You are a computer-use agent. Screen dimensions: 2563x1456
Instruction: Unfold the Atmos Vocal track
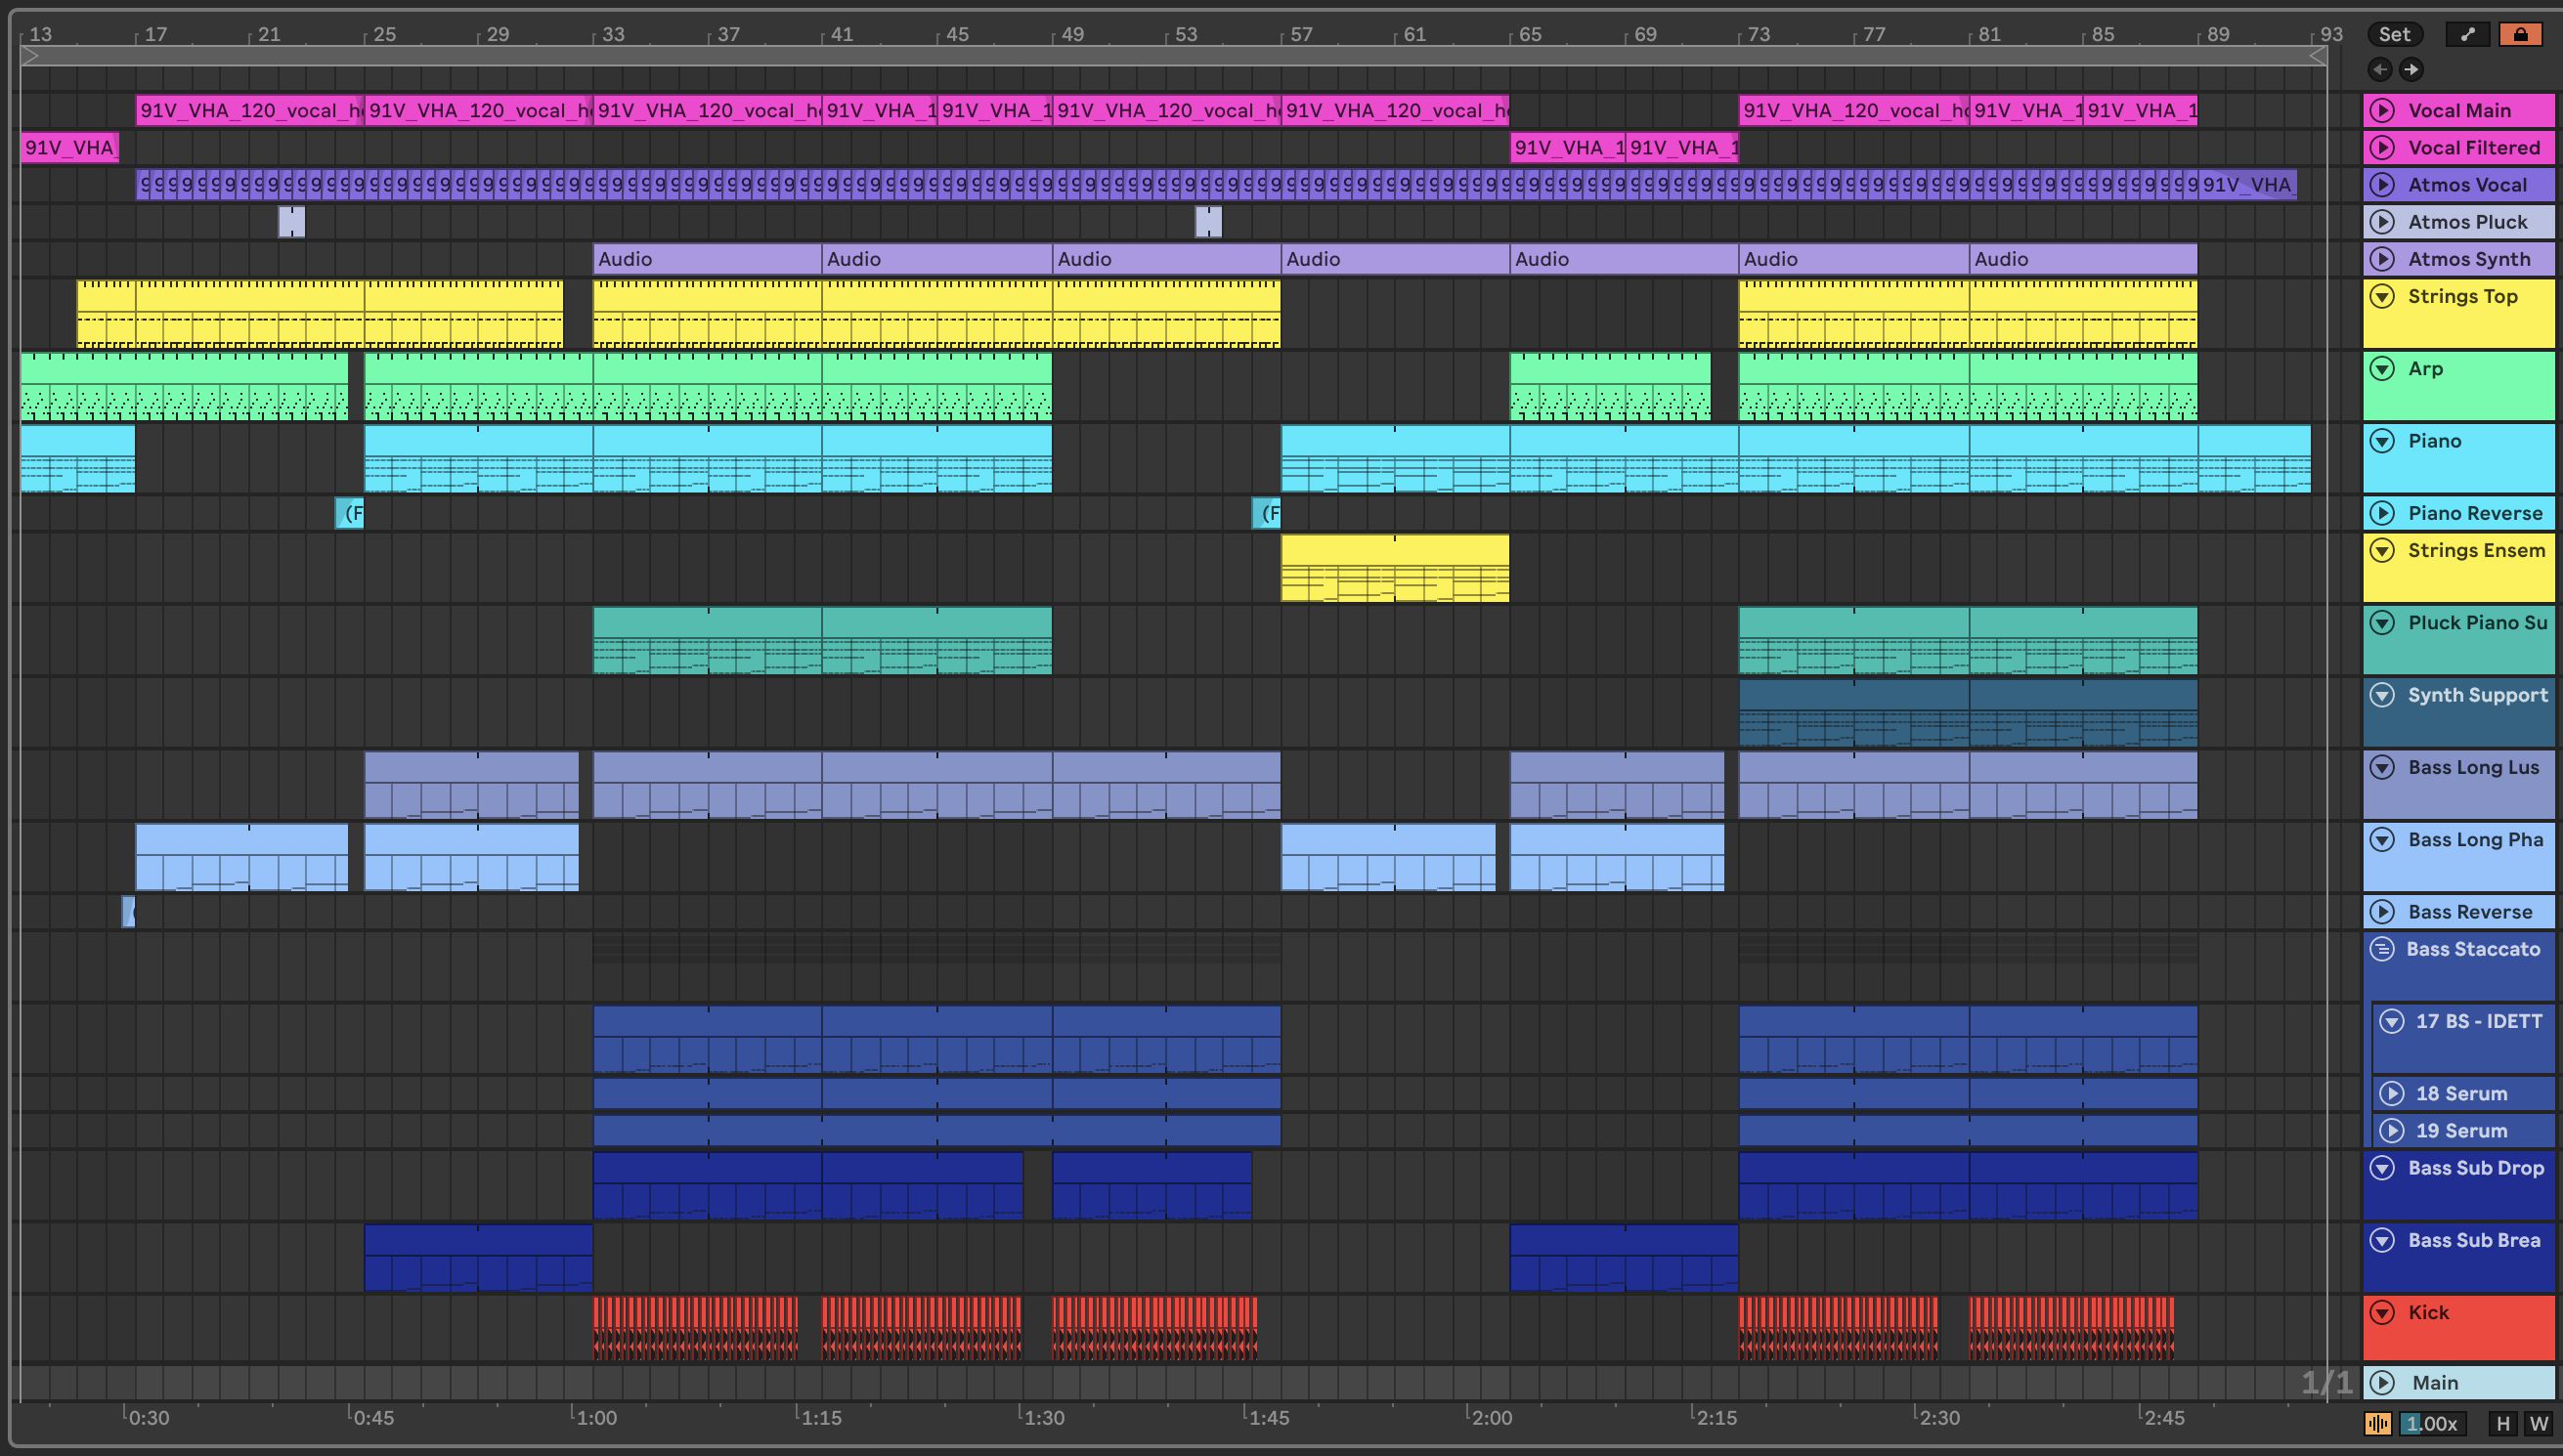pyautogui.click(x=2383, y=184)
